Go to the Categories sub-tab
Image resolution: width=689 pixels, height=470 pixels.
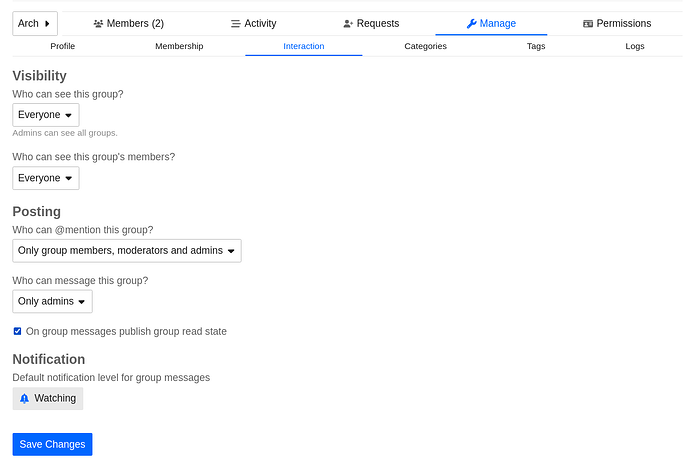tap(425, 46)
